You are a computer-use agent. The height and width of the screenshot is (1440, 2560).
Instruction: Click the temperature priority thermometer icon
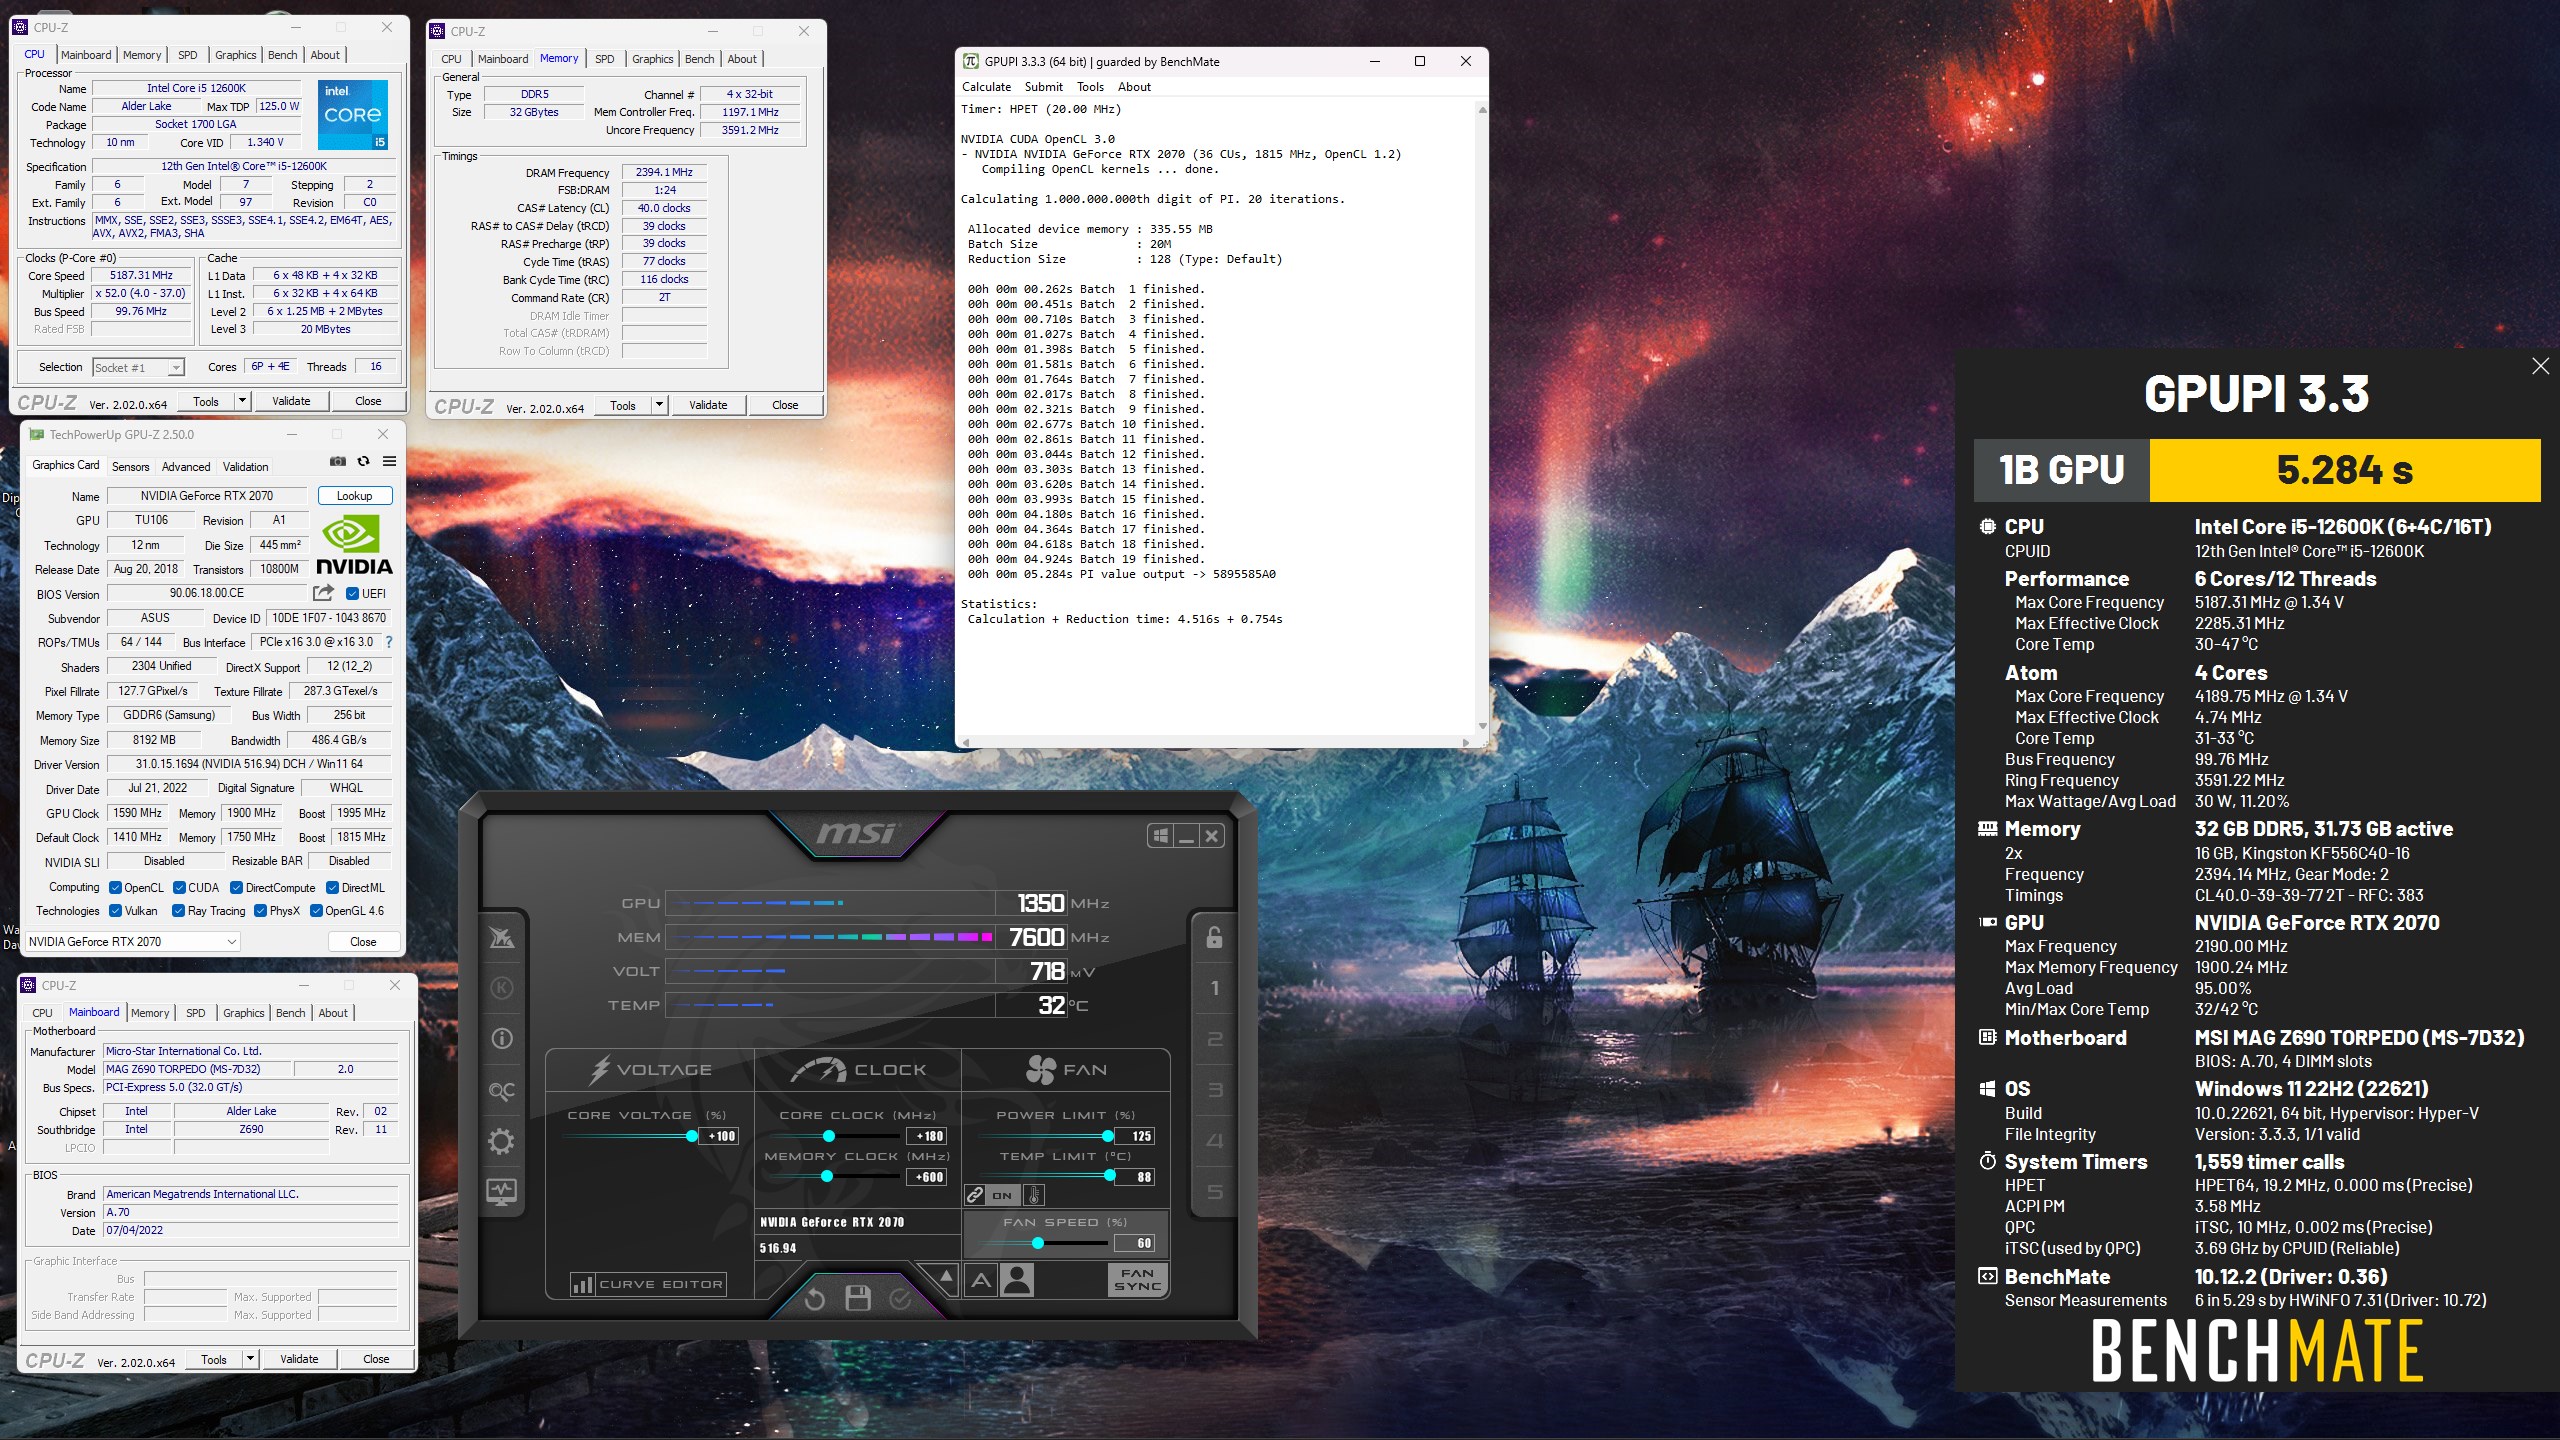(x=1034, y=1195)
